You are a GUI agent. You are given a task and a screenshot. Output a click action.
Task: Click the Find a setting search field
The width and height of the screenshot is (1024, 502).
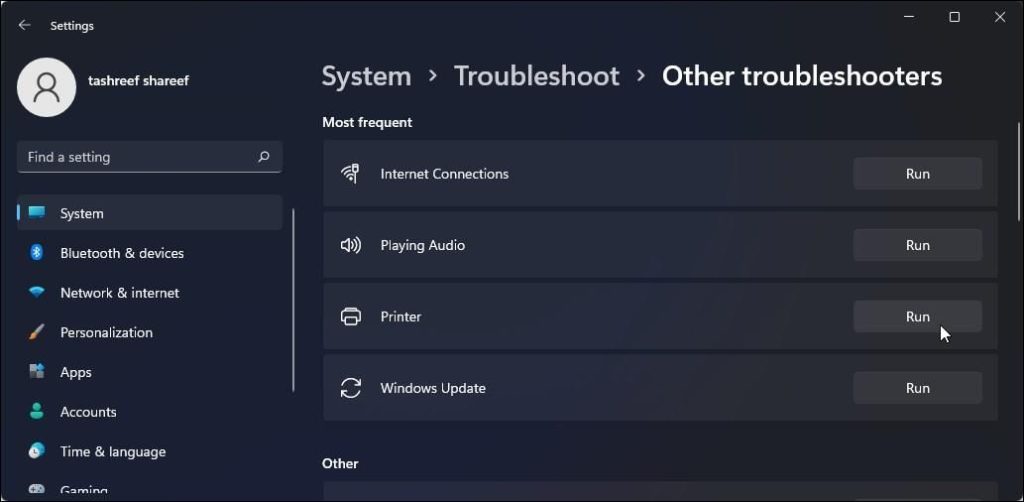point(150,157)
